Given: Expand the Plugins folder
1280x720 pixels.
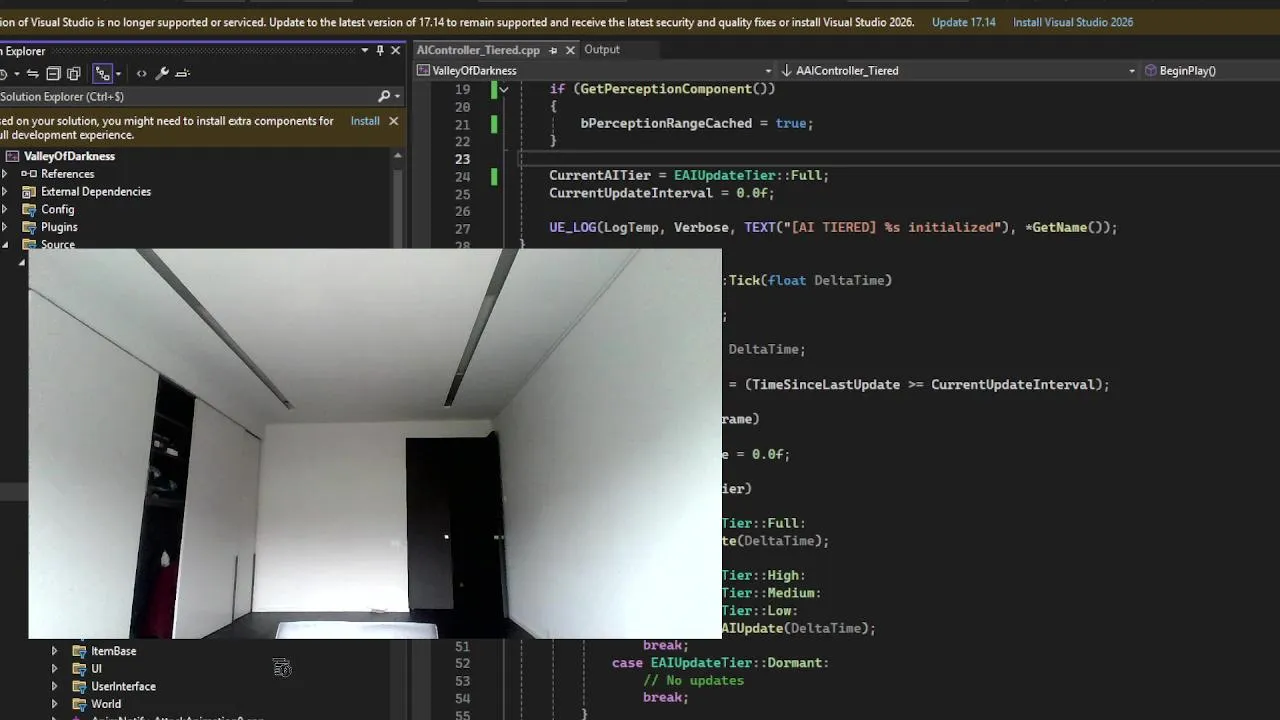Looking at the screenshot, I should click(x=5, y=227).
